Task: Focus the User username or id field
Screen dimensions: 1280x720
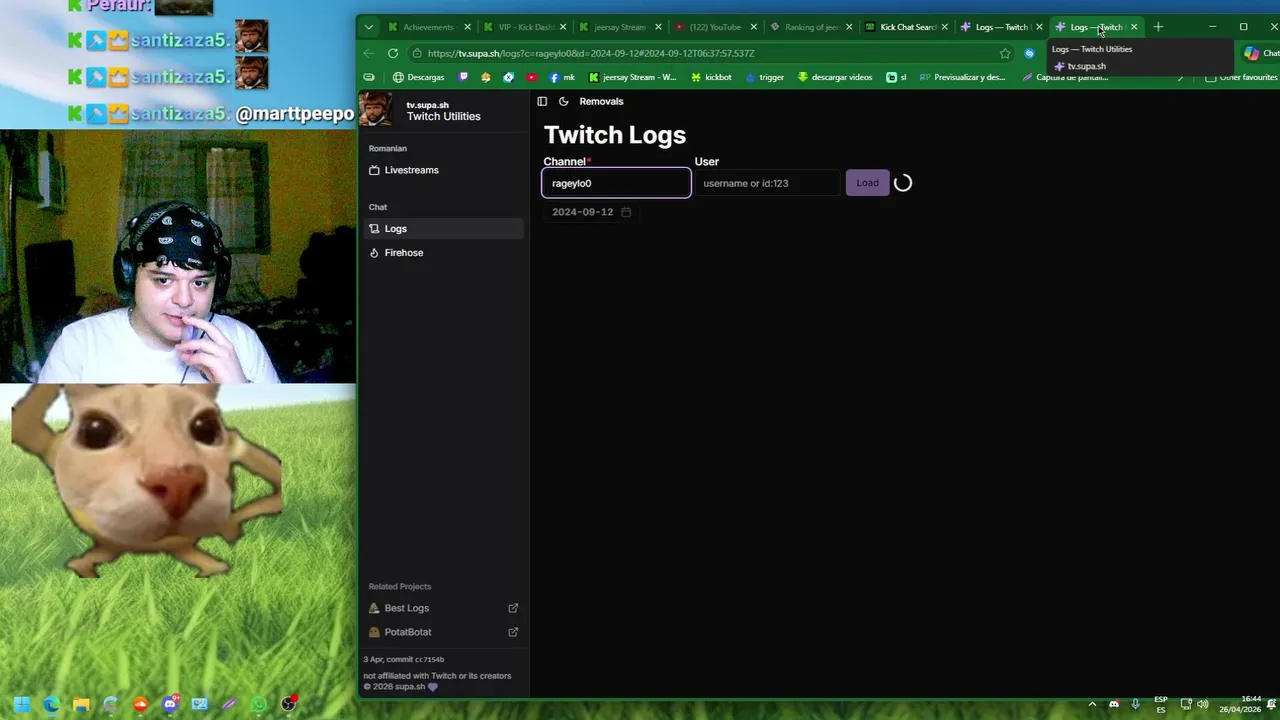Action: point(767,183)
